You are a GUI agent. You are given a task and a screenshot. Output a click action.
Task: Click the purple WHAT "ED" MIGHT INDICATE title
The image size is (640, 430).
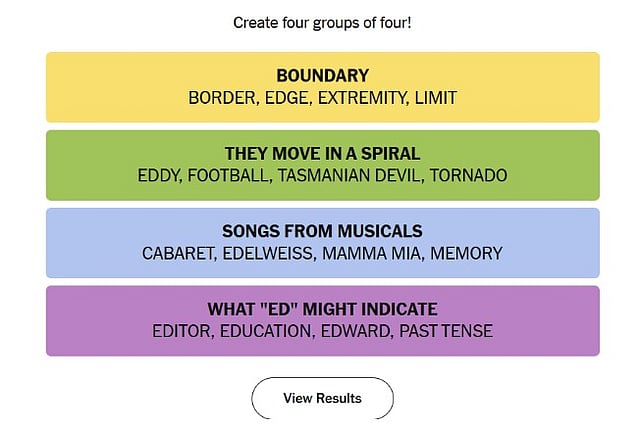tap(322, 309)
